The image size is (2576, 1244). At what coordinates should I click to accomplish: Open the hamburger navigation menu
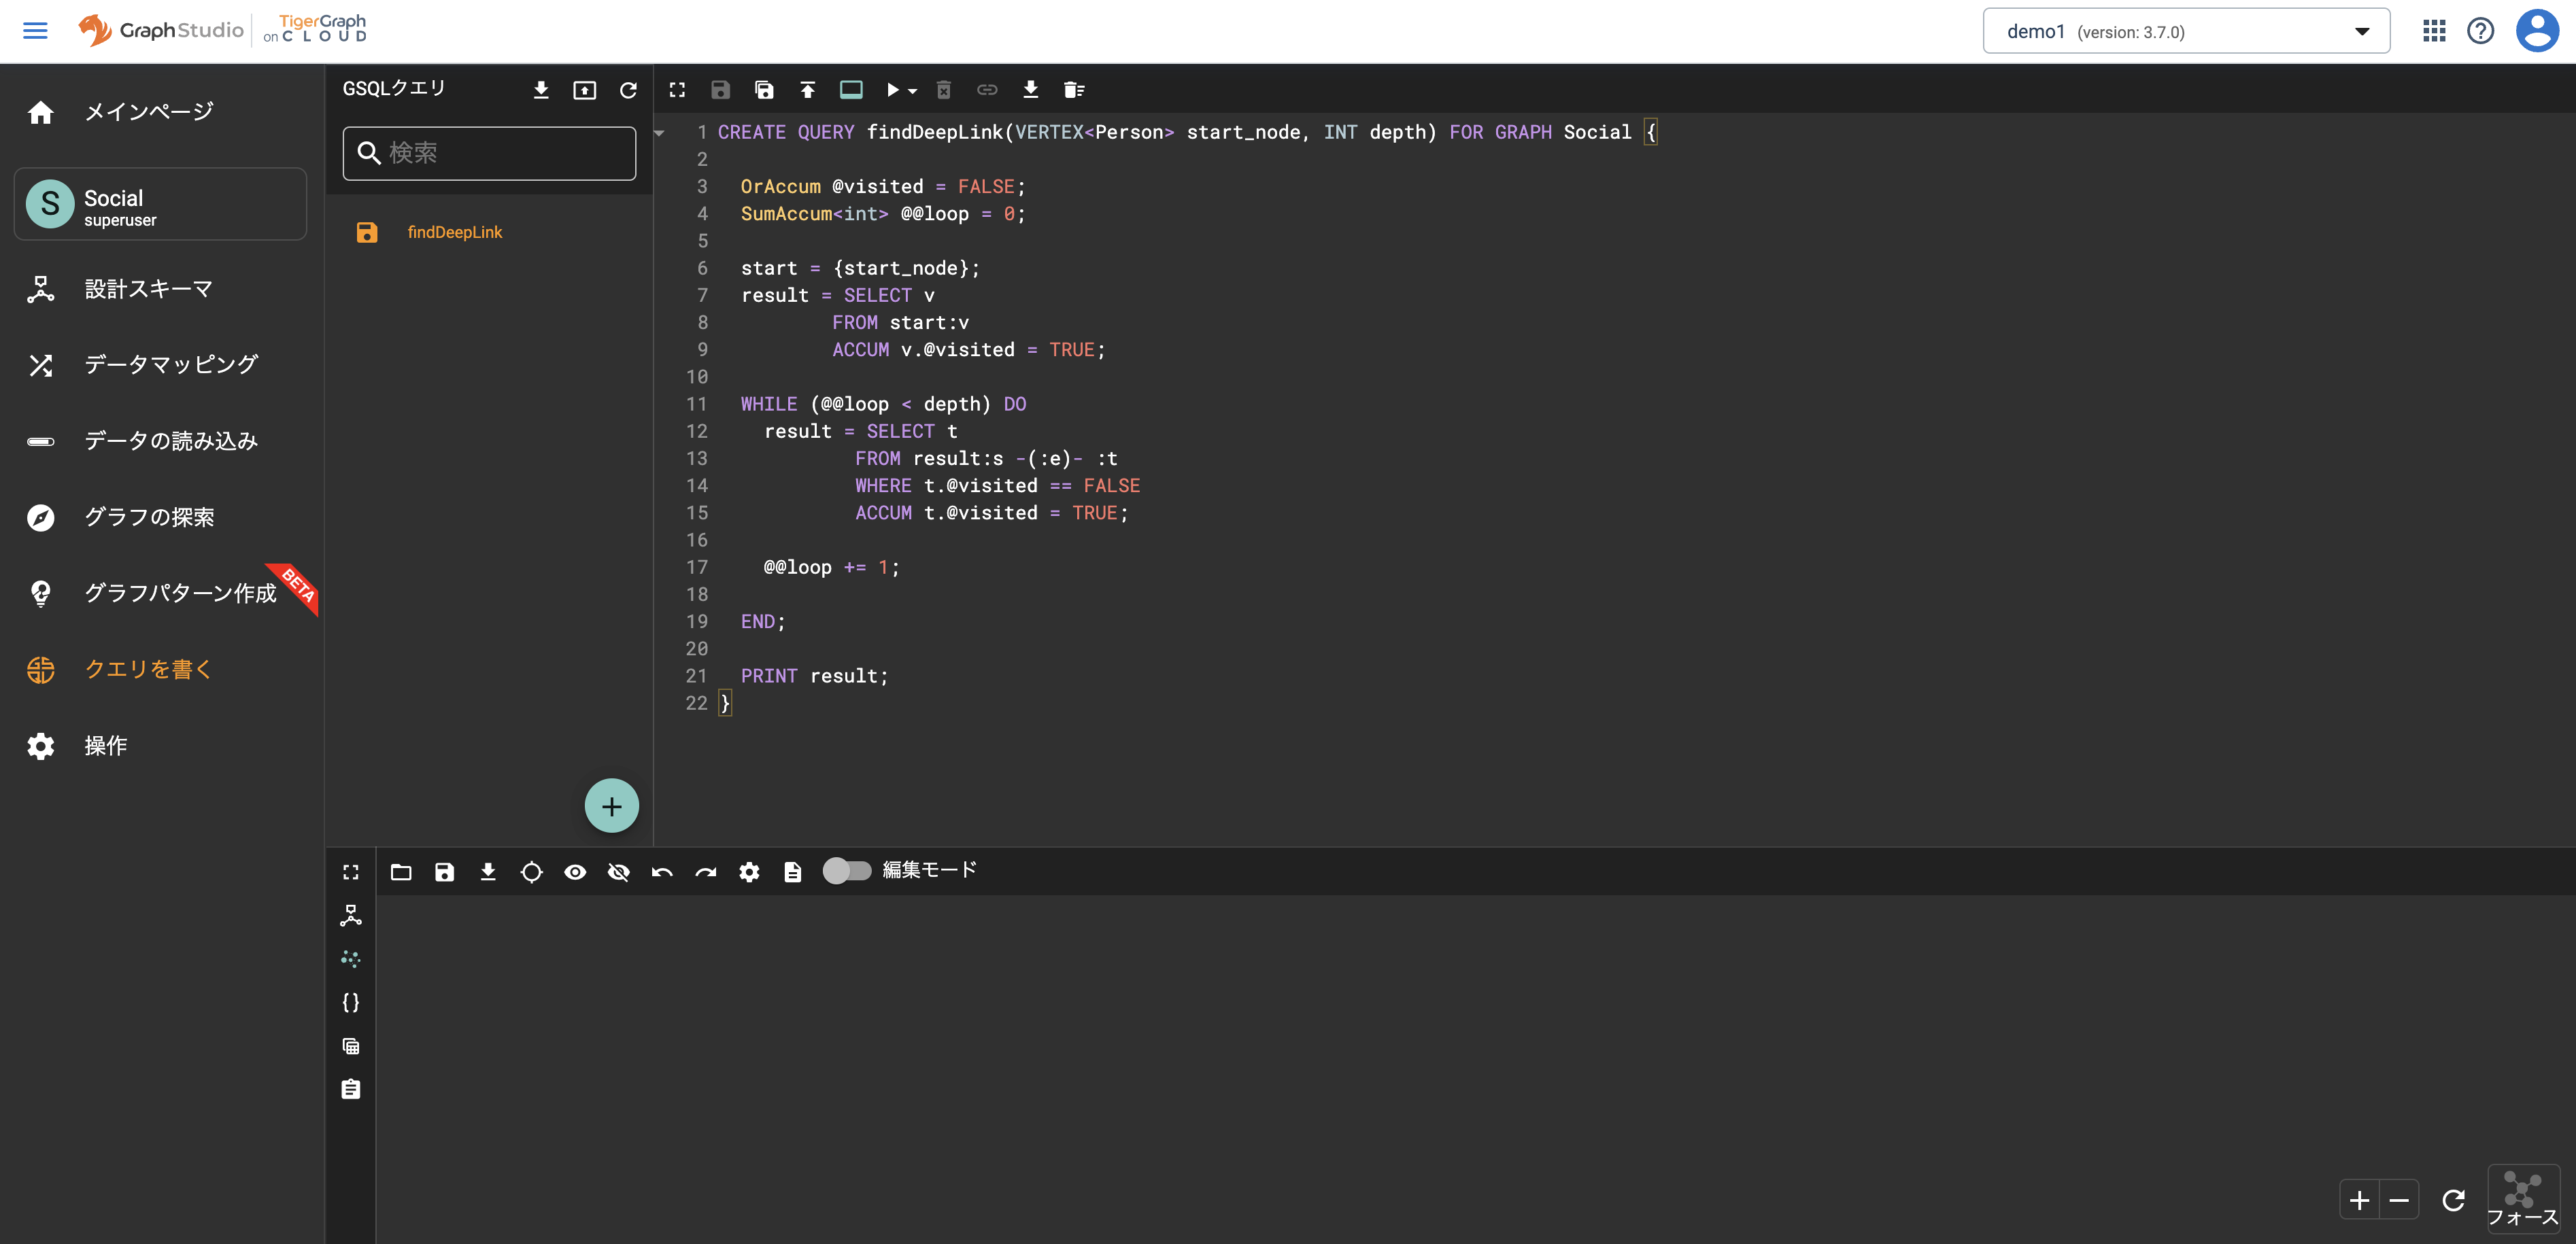[36, 30]
